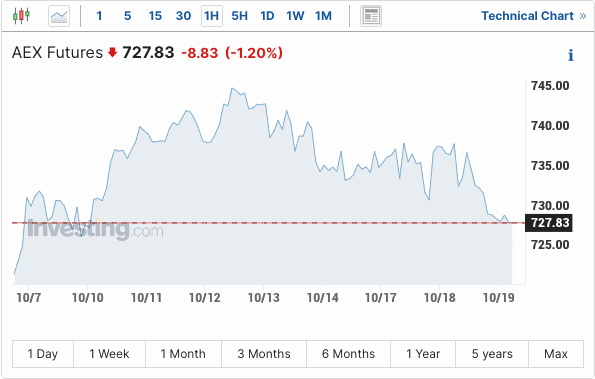Click the 730.00 axis label
Screen dimensions: 595x379
click(x=550, y=206)
